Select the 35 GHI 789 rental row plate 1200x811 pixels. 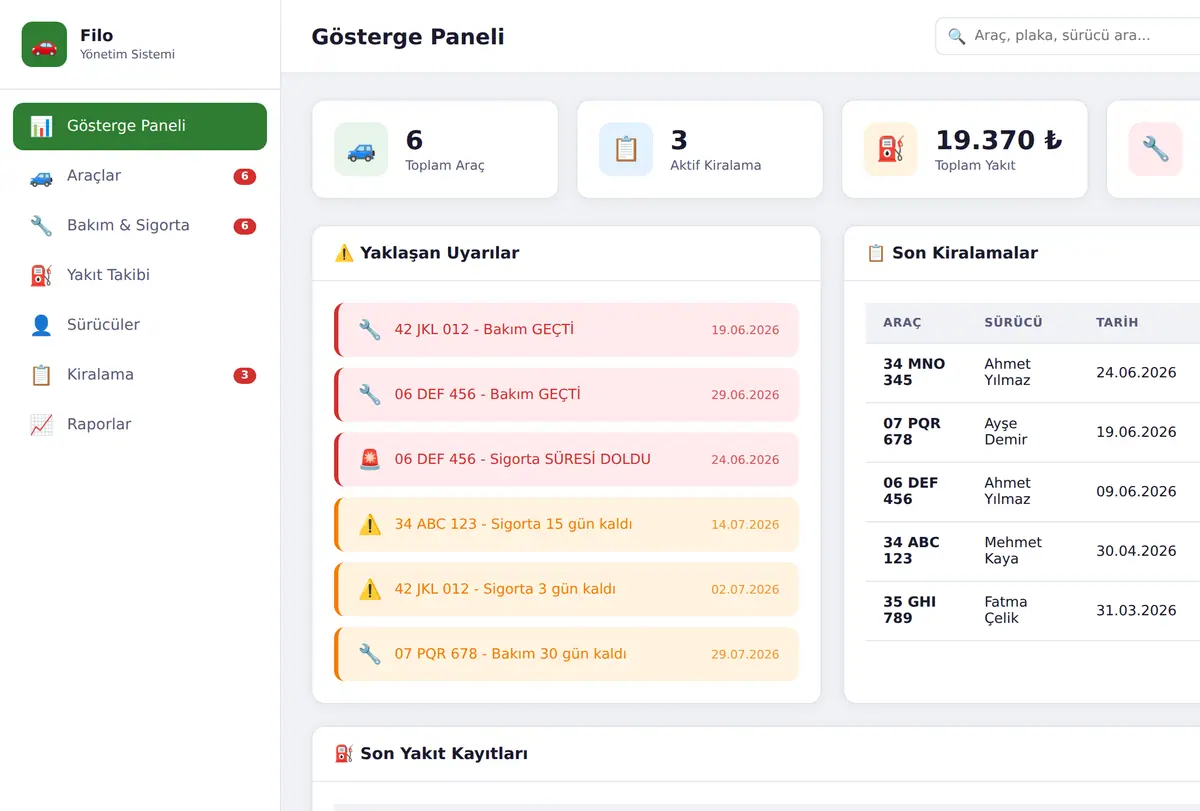pos(910,610)
